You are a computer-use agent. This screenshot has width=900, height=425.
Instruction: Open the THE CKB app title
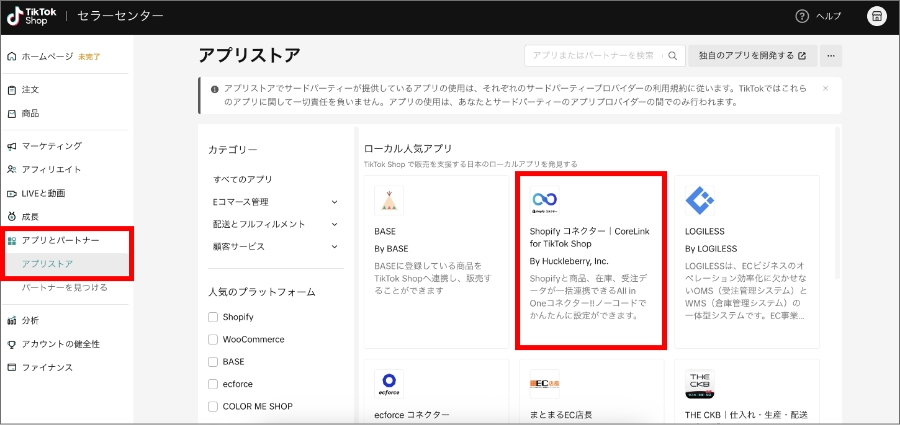pyautogui.click(x=747, y=415)
